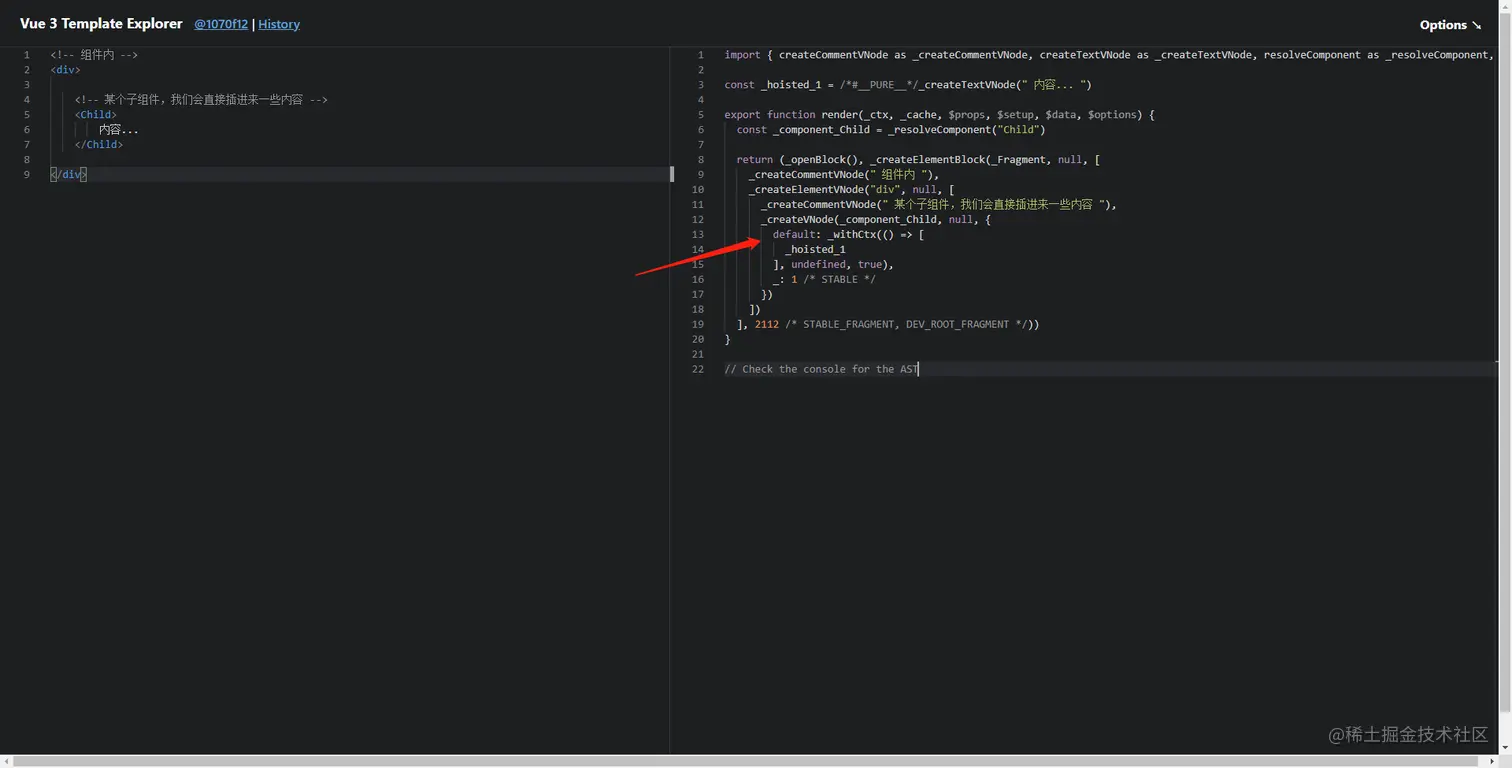Click the 'return (_openBlock()' line

click(x=918, y=160)
